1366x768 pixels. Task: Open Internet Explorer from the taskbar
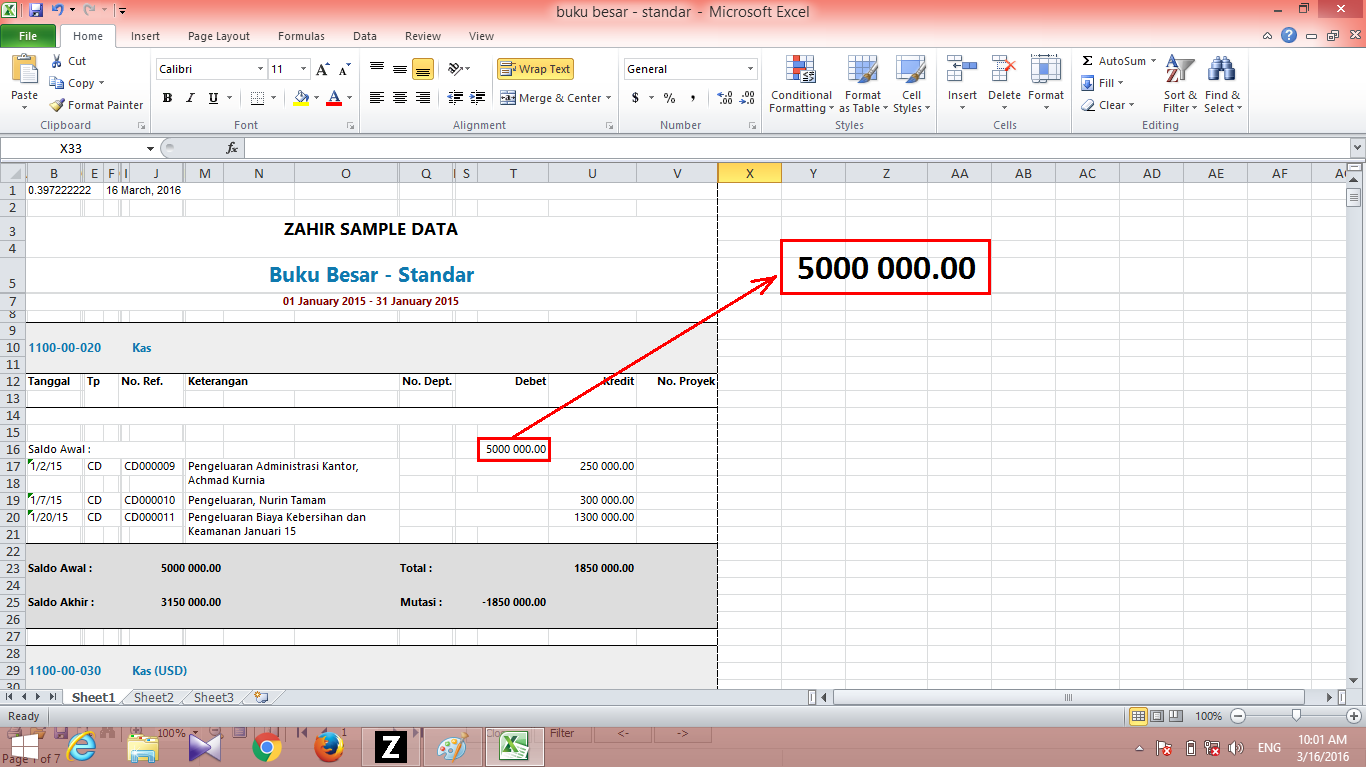(81, 747)
